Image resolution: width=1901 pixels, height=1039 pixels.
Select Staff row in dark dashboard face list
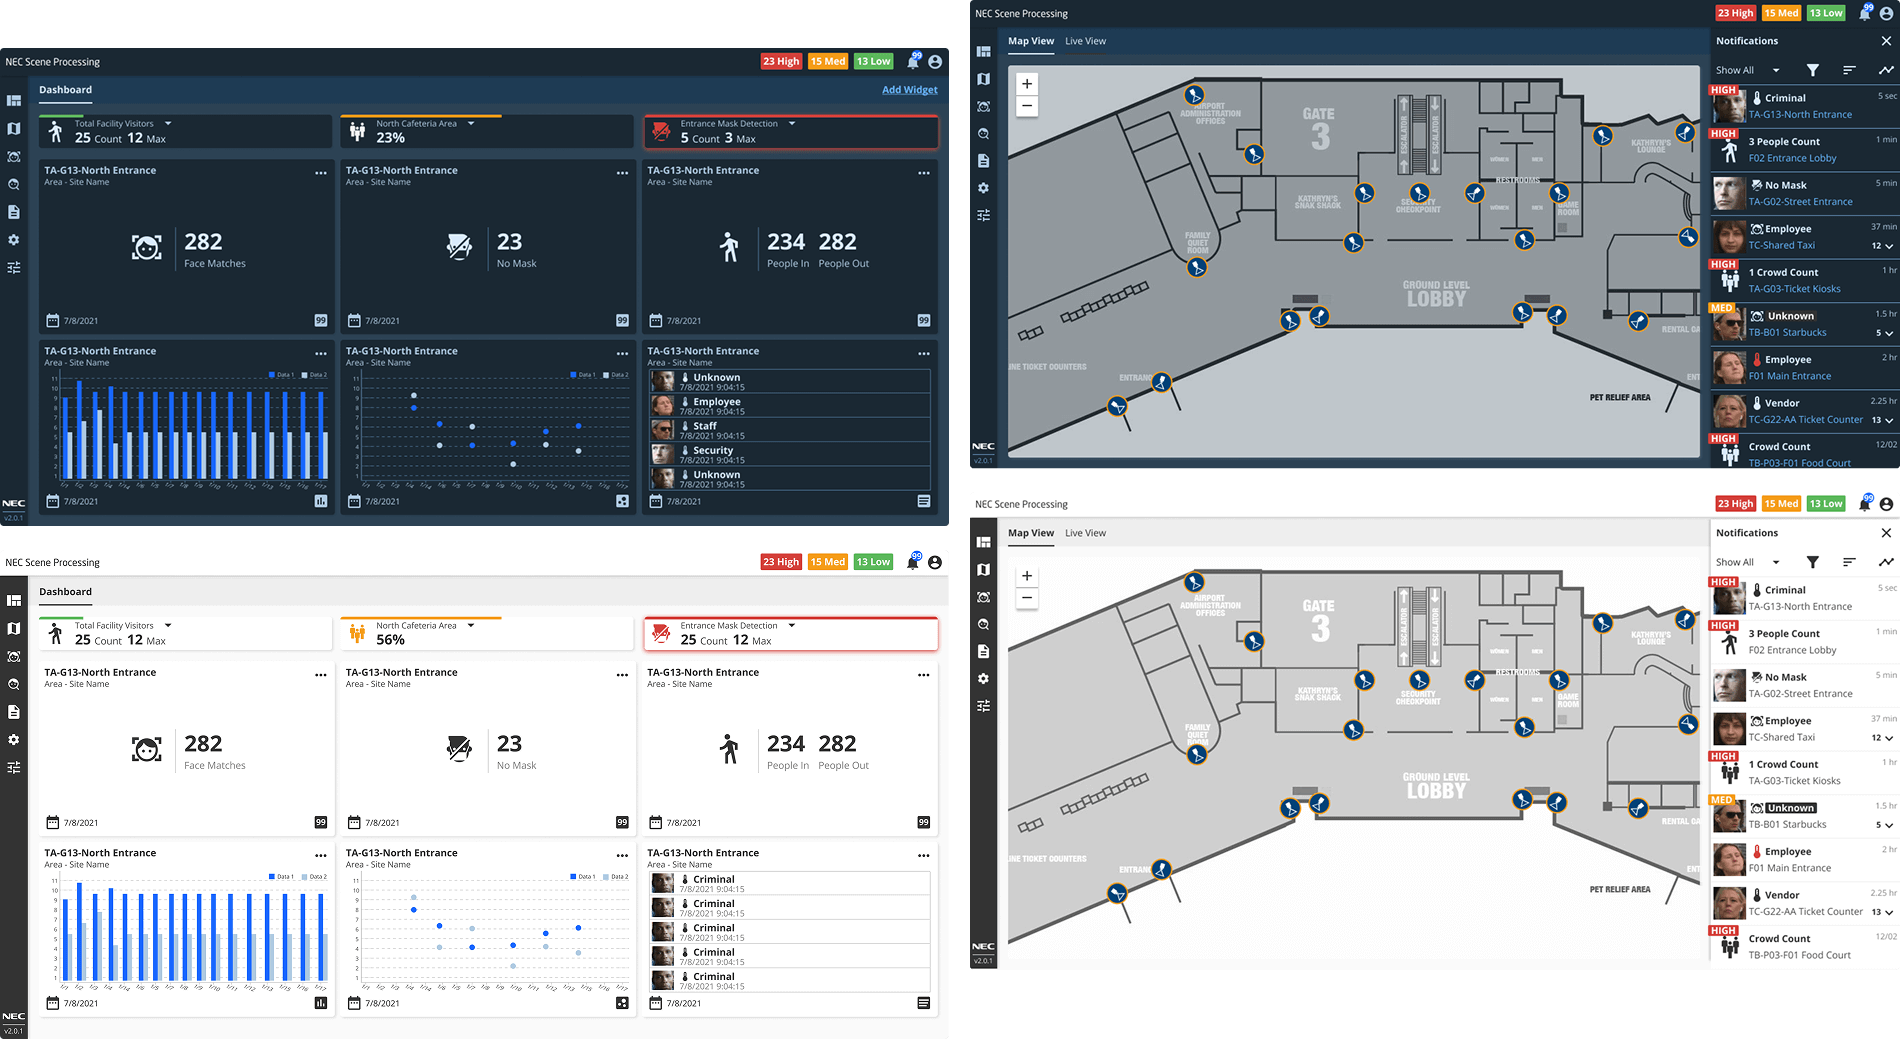coord(790,430)
